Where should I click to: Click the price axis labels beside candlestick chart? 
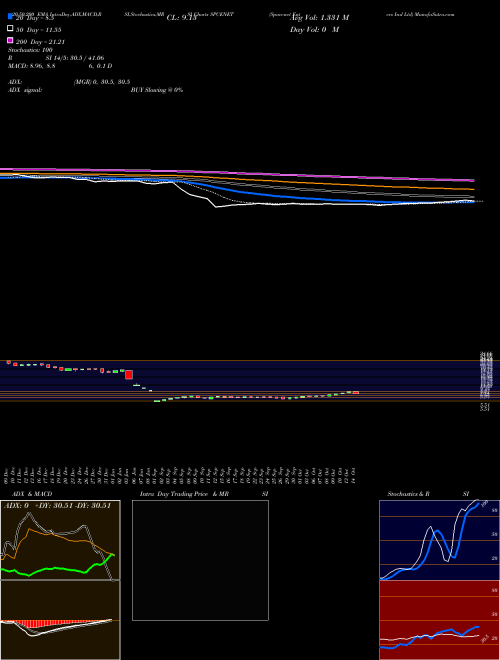pyautogui.click(x=486, y=381)
